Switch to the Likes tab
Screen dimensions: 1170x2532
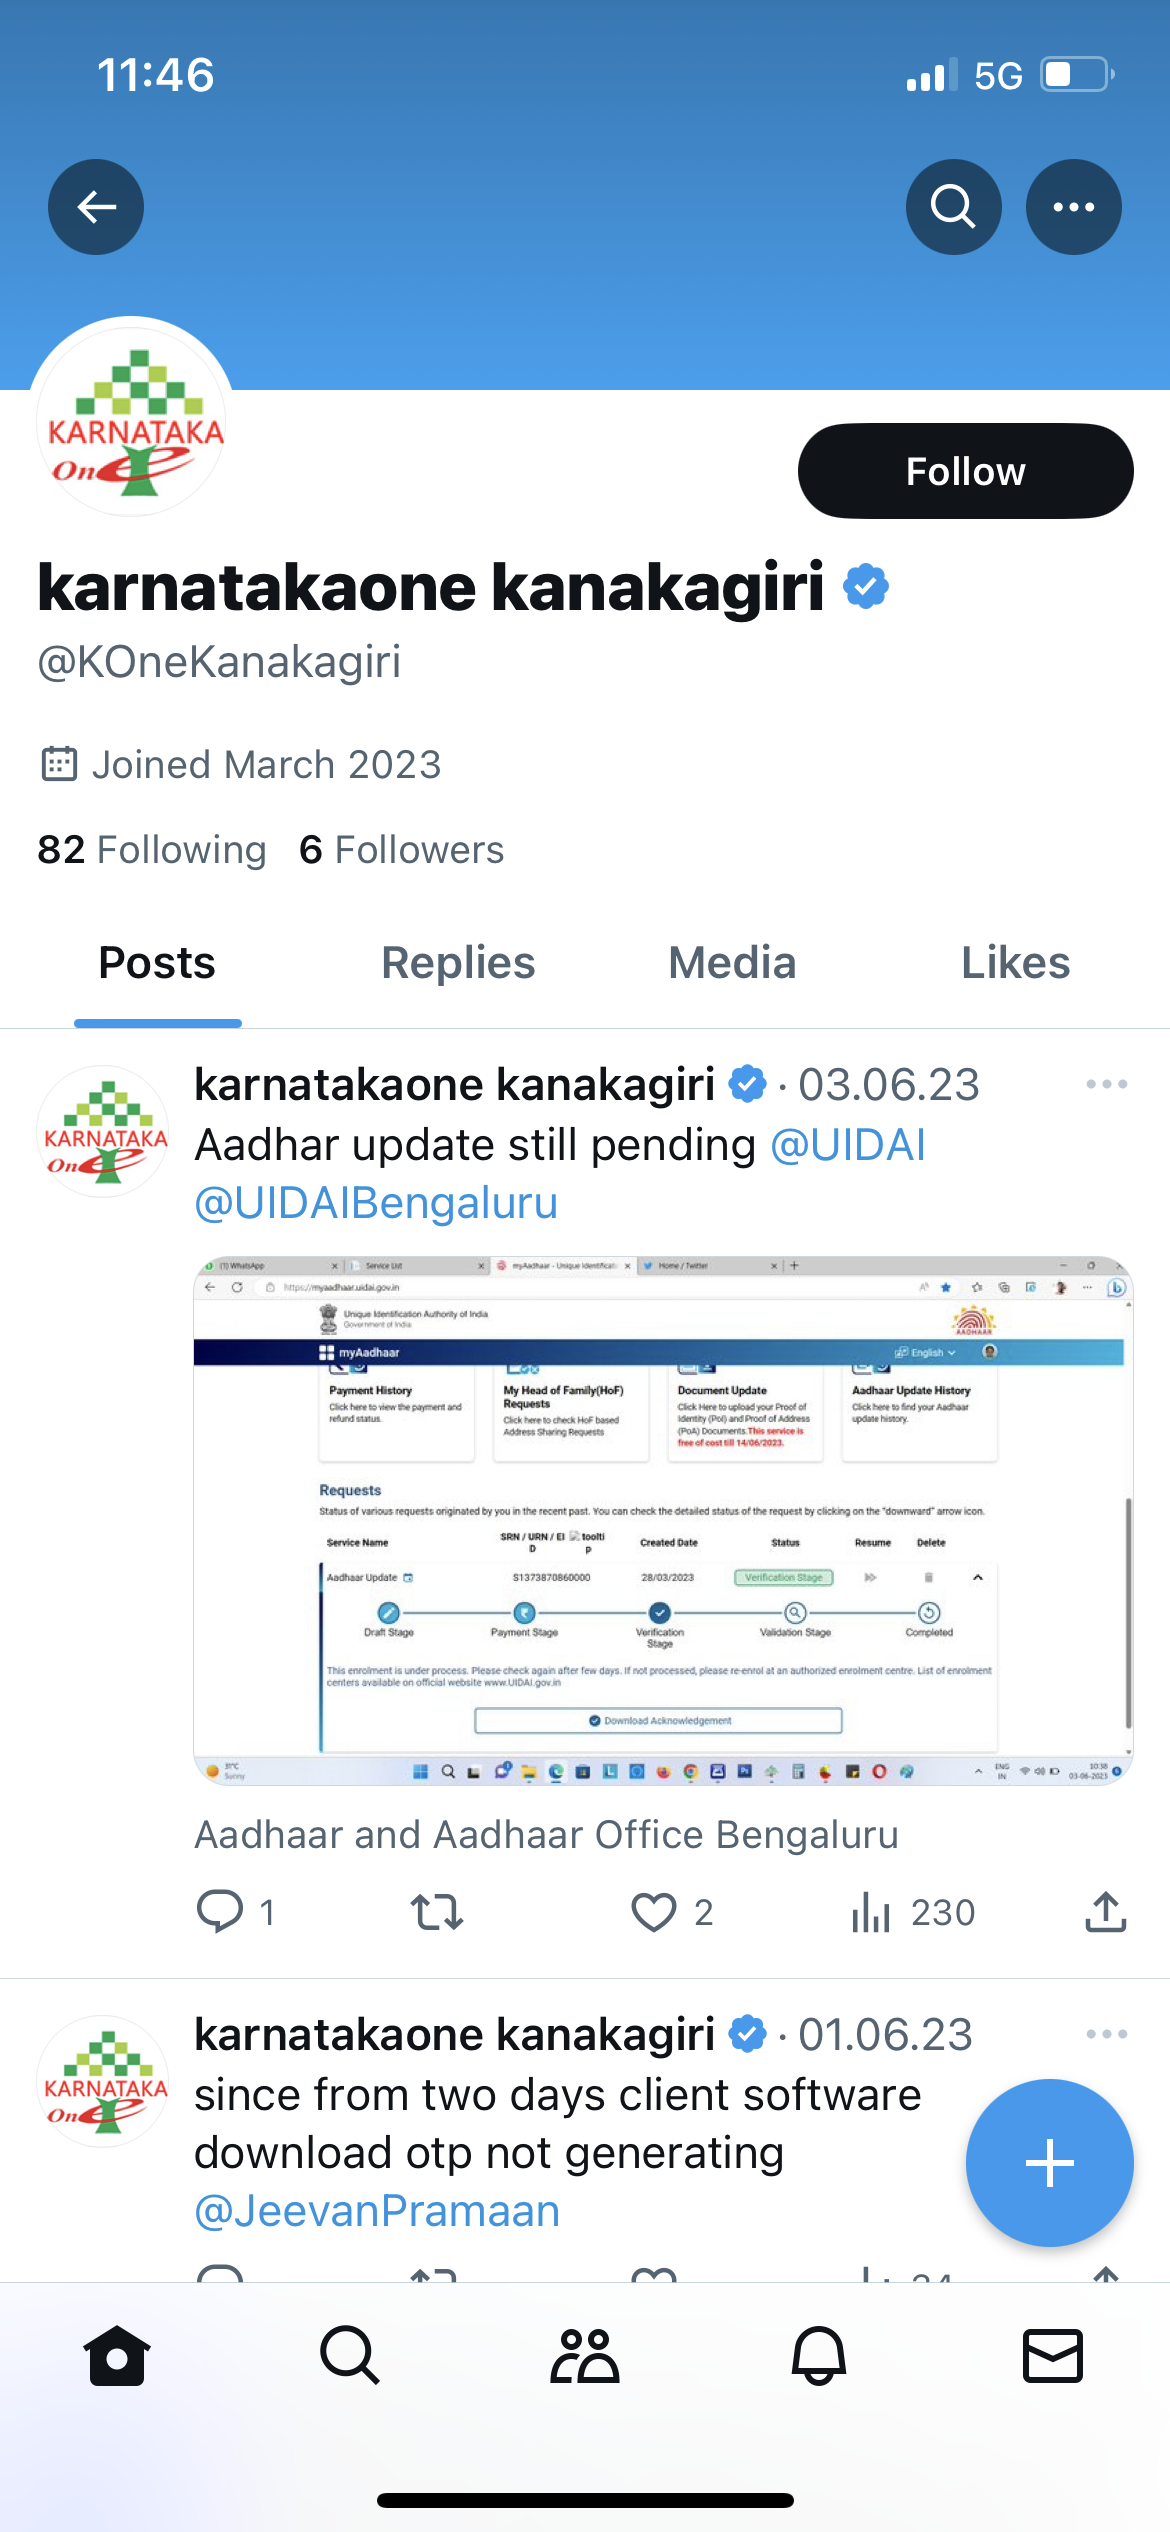coord(1015,963)
